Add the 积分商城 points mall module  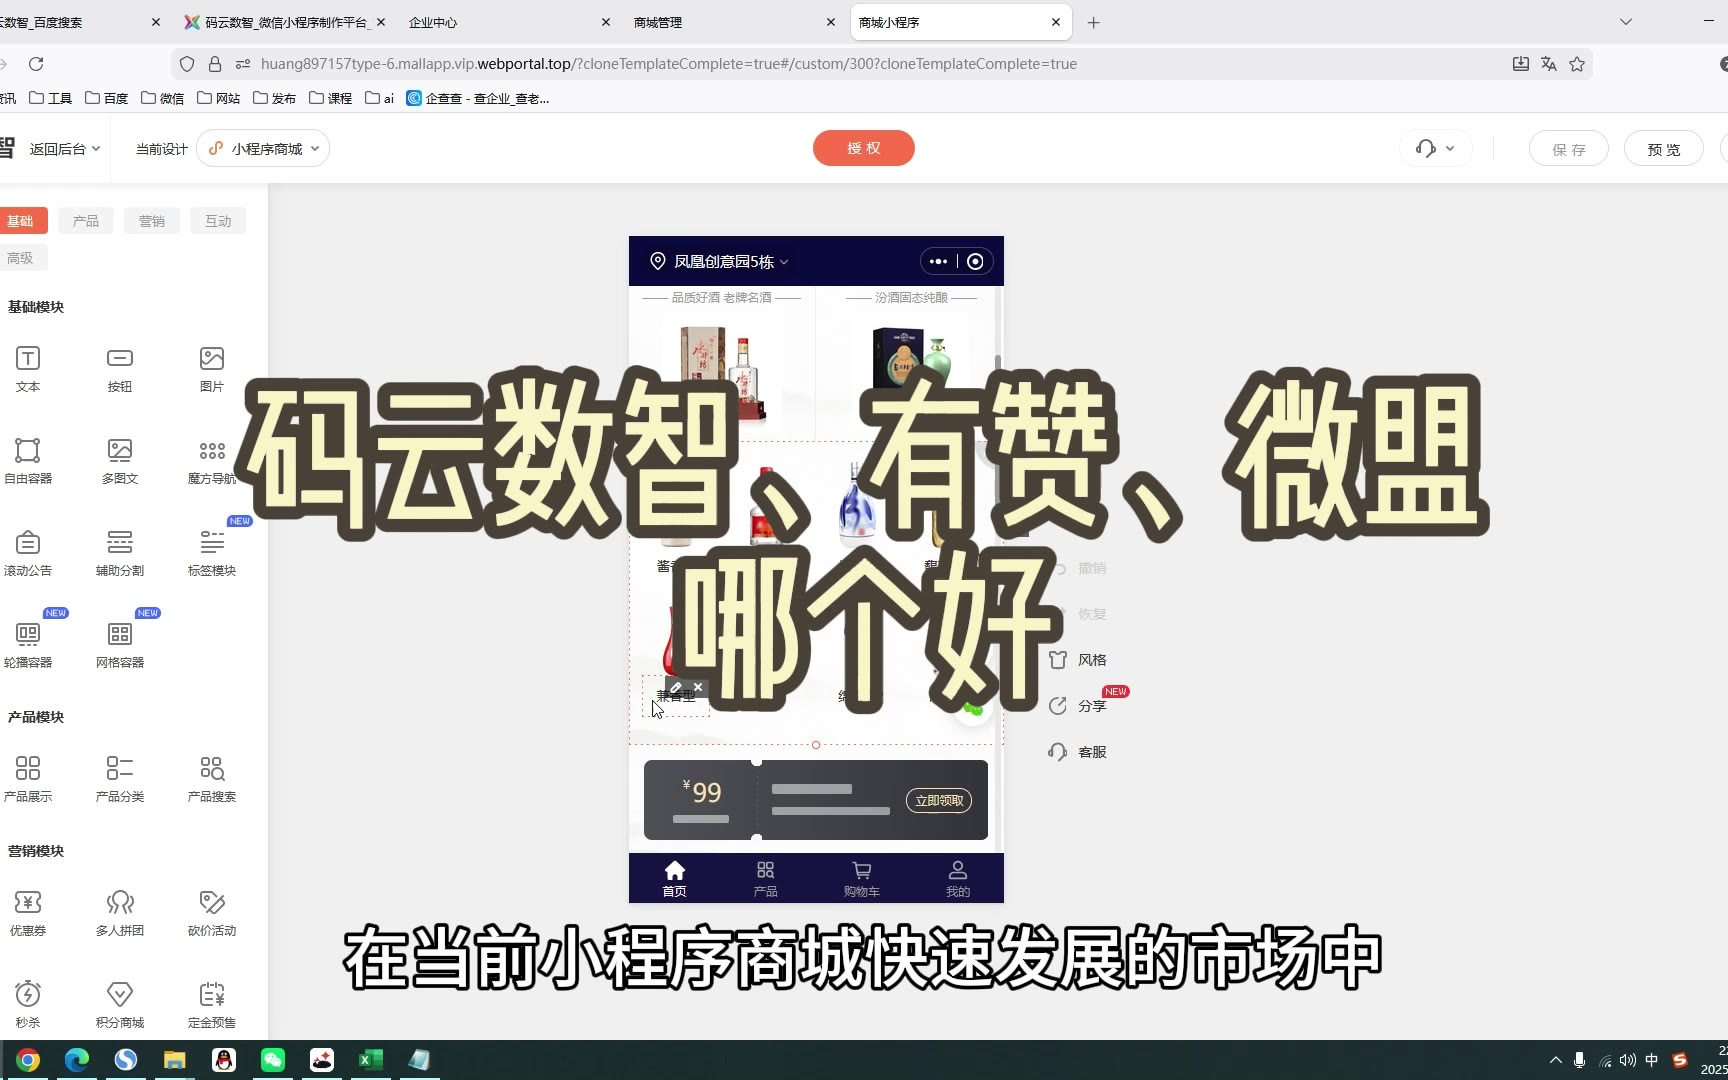[x=120, y=1005]
